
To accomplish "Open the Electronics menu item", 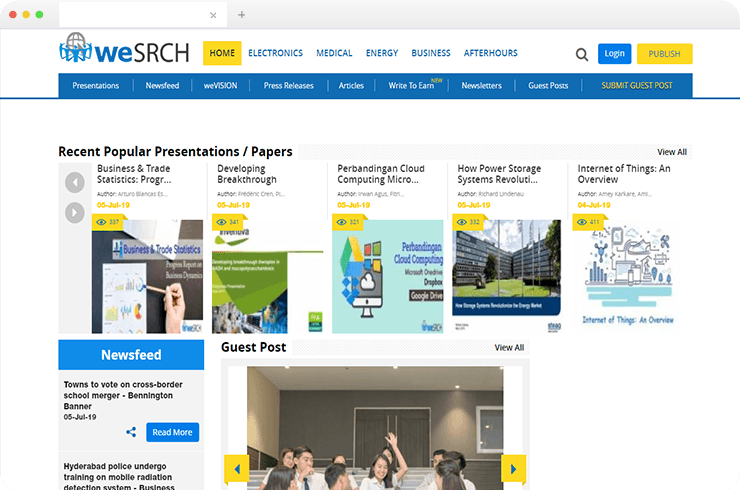I will click(275, 53).
